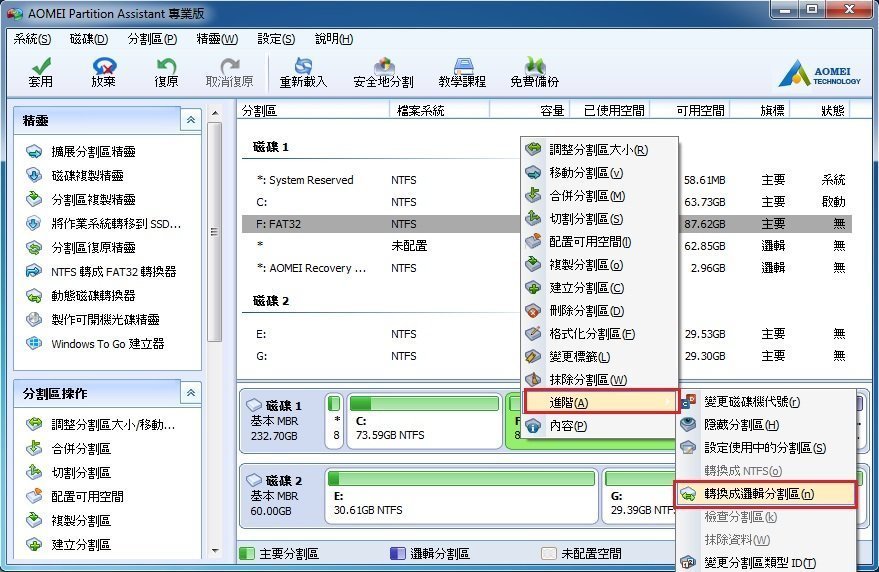Image resolution: width=879 pixels, height=572 pixels.
Task: Launch the 磁碟複製精靈 wizard
Action: tap(75, 176)
